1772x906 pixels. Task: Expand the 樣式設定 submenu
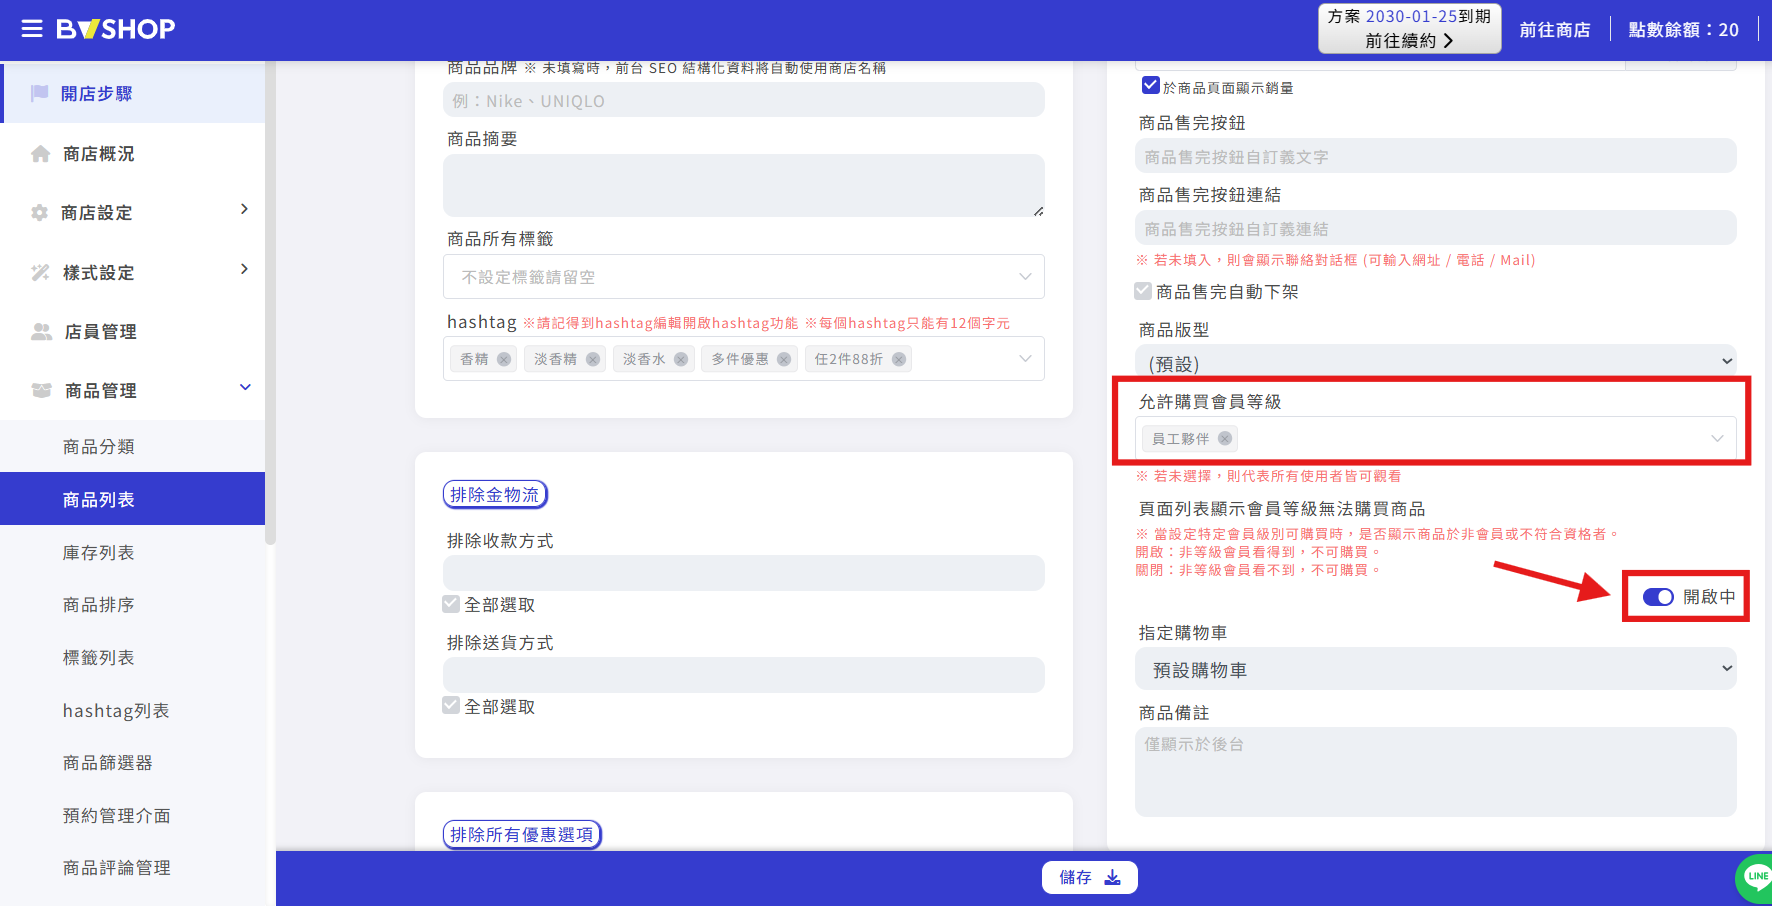point(244,269)
